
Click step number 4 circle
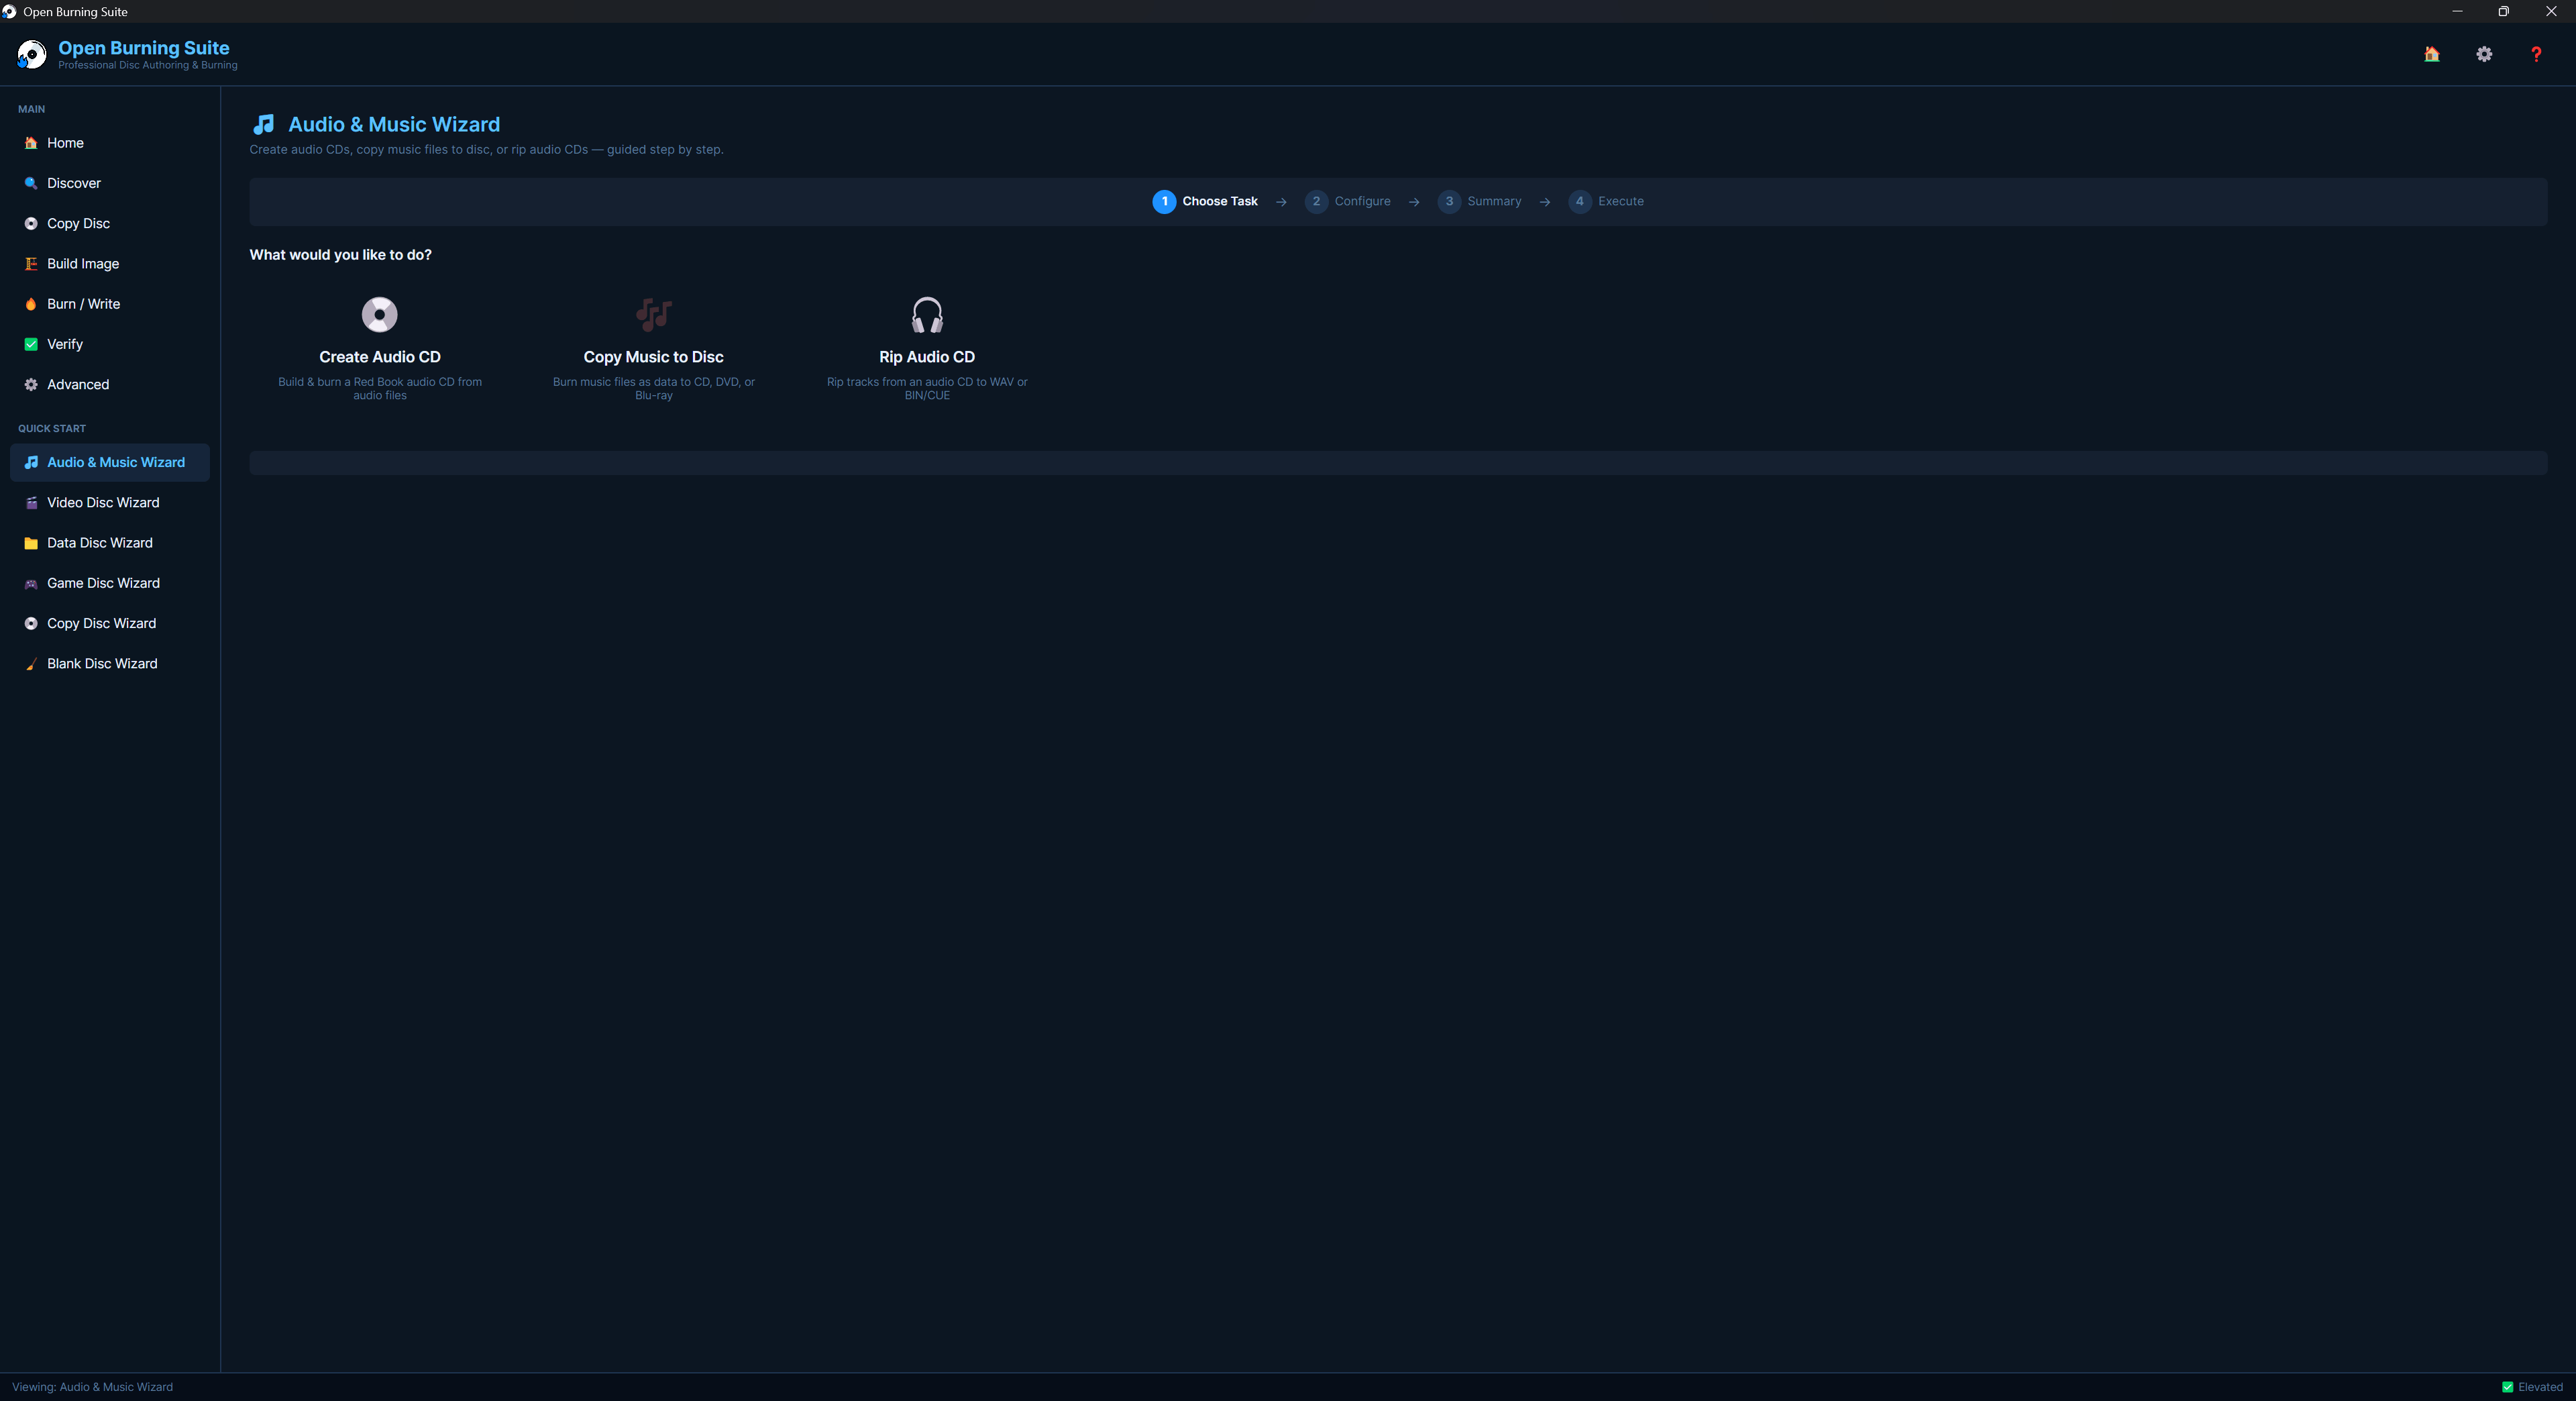coord(1580,201)
